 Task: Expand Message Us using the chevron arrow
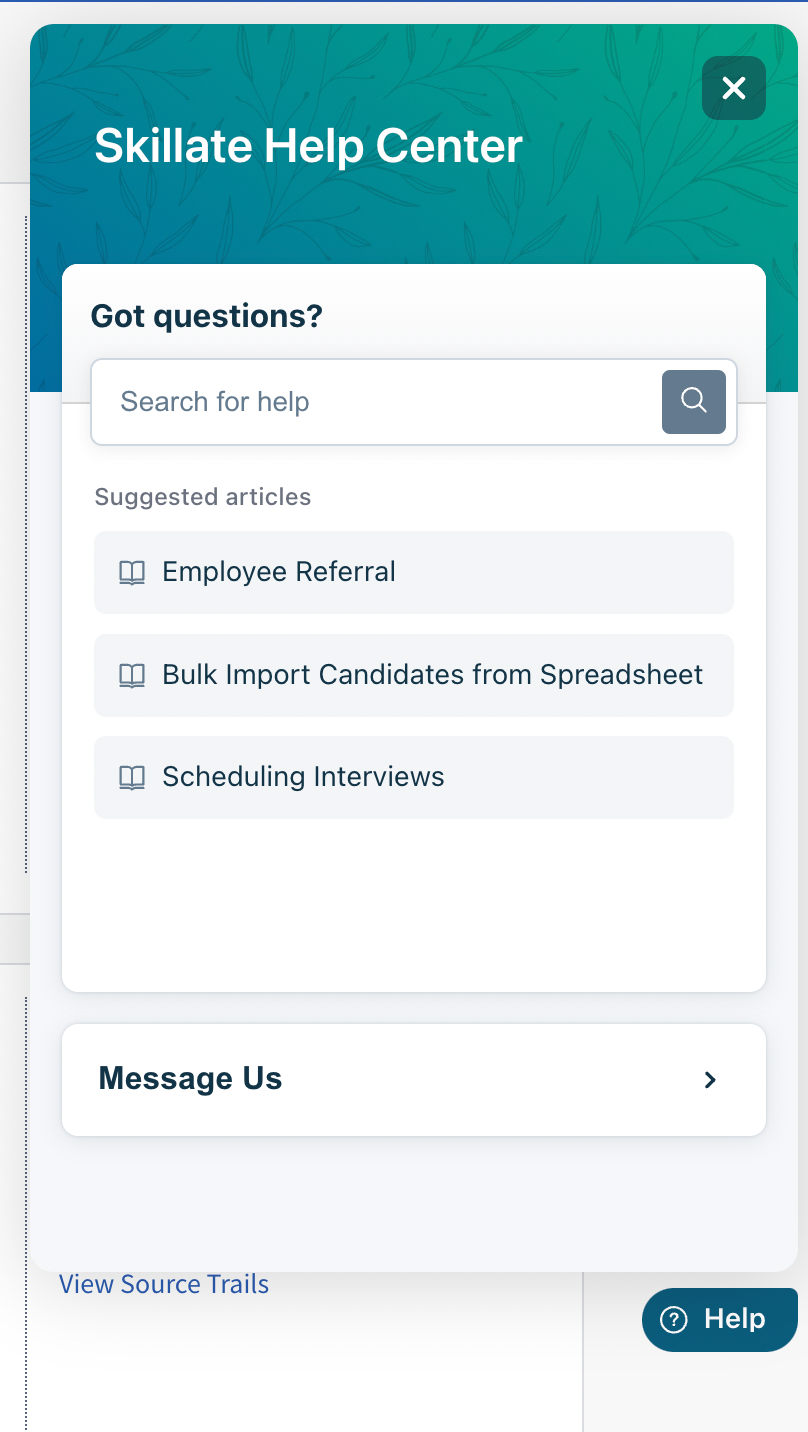[710, 1080]
